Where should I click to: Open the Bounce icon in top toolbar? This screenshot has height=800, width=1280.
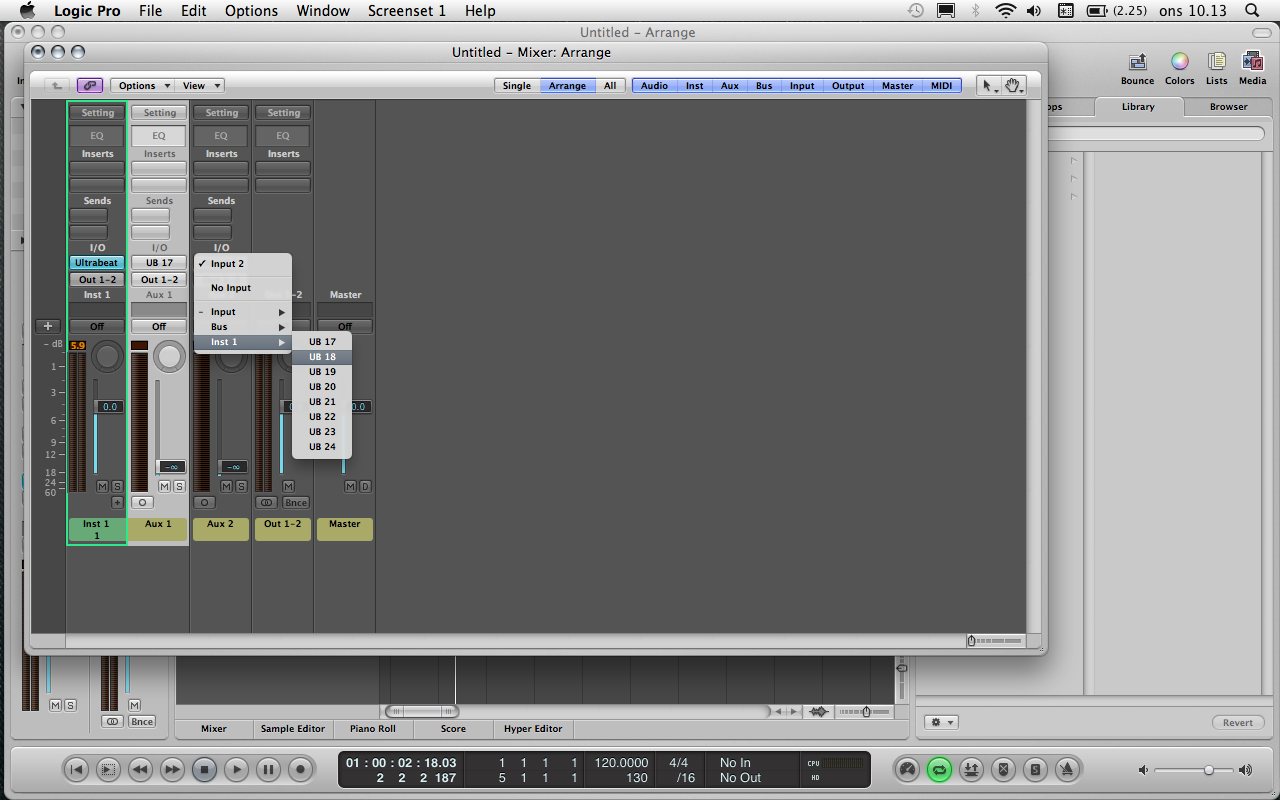[x=1137, y=68]
